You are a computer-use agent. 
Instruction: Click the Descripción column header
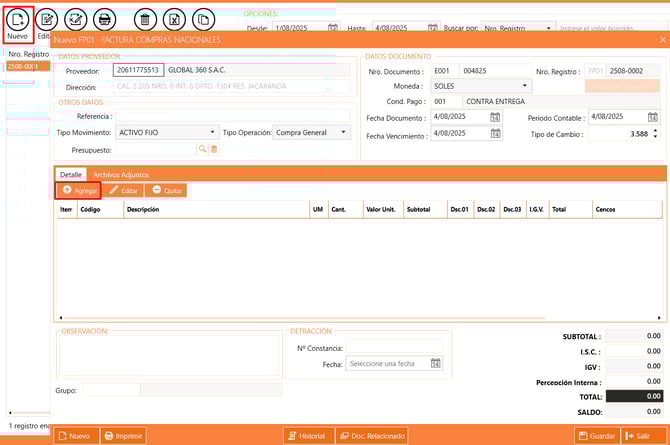[217, 209]
